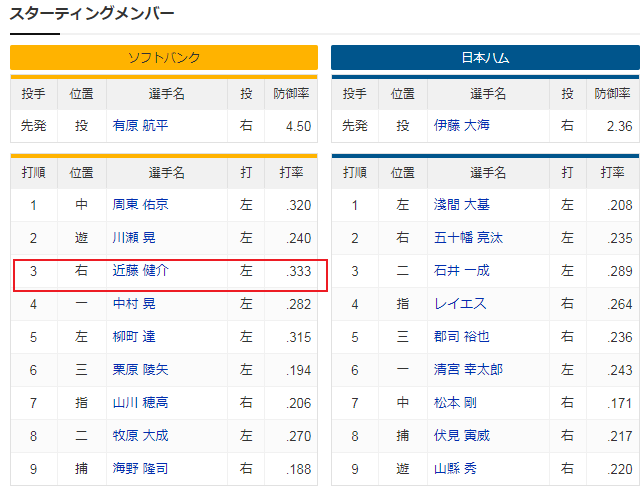The height and width of the screenshot is (503, 641).
Task: Click the スターティングメンバー heading
Action: click(x=92, y=14)
